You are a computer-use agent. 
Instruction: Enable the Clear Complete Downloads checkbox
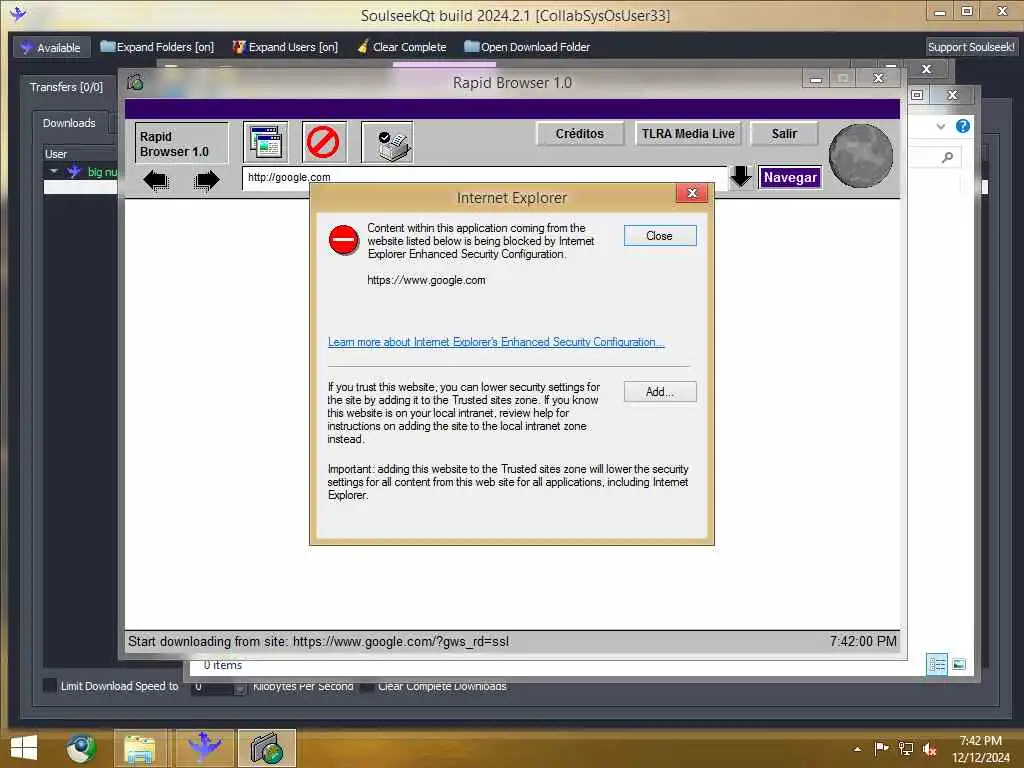[x=368, y=686]
